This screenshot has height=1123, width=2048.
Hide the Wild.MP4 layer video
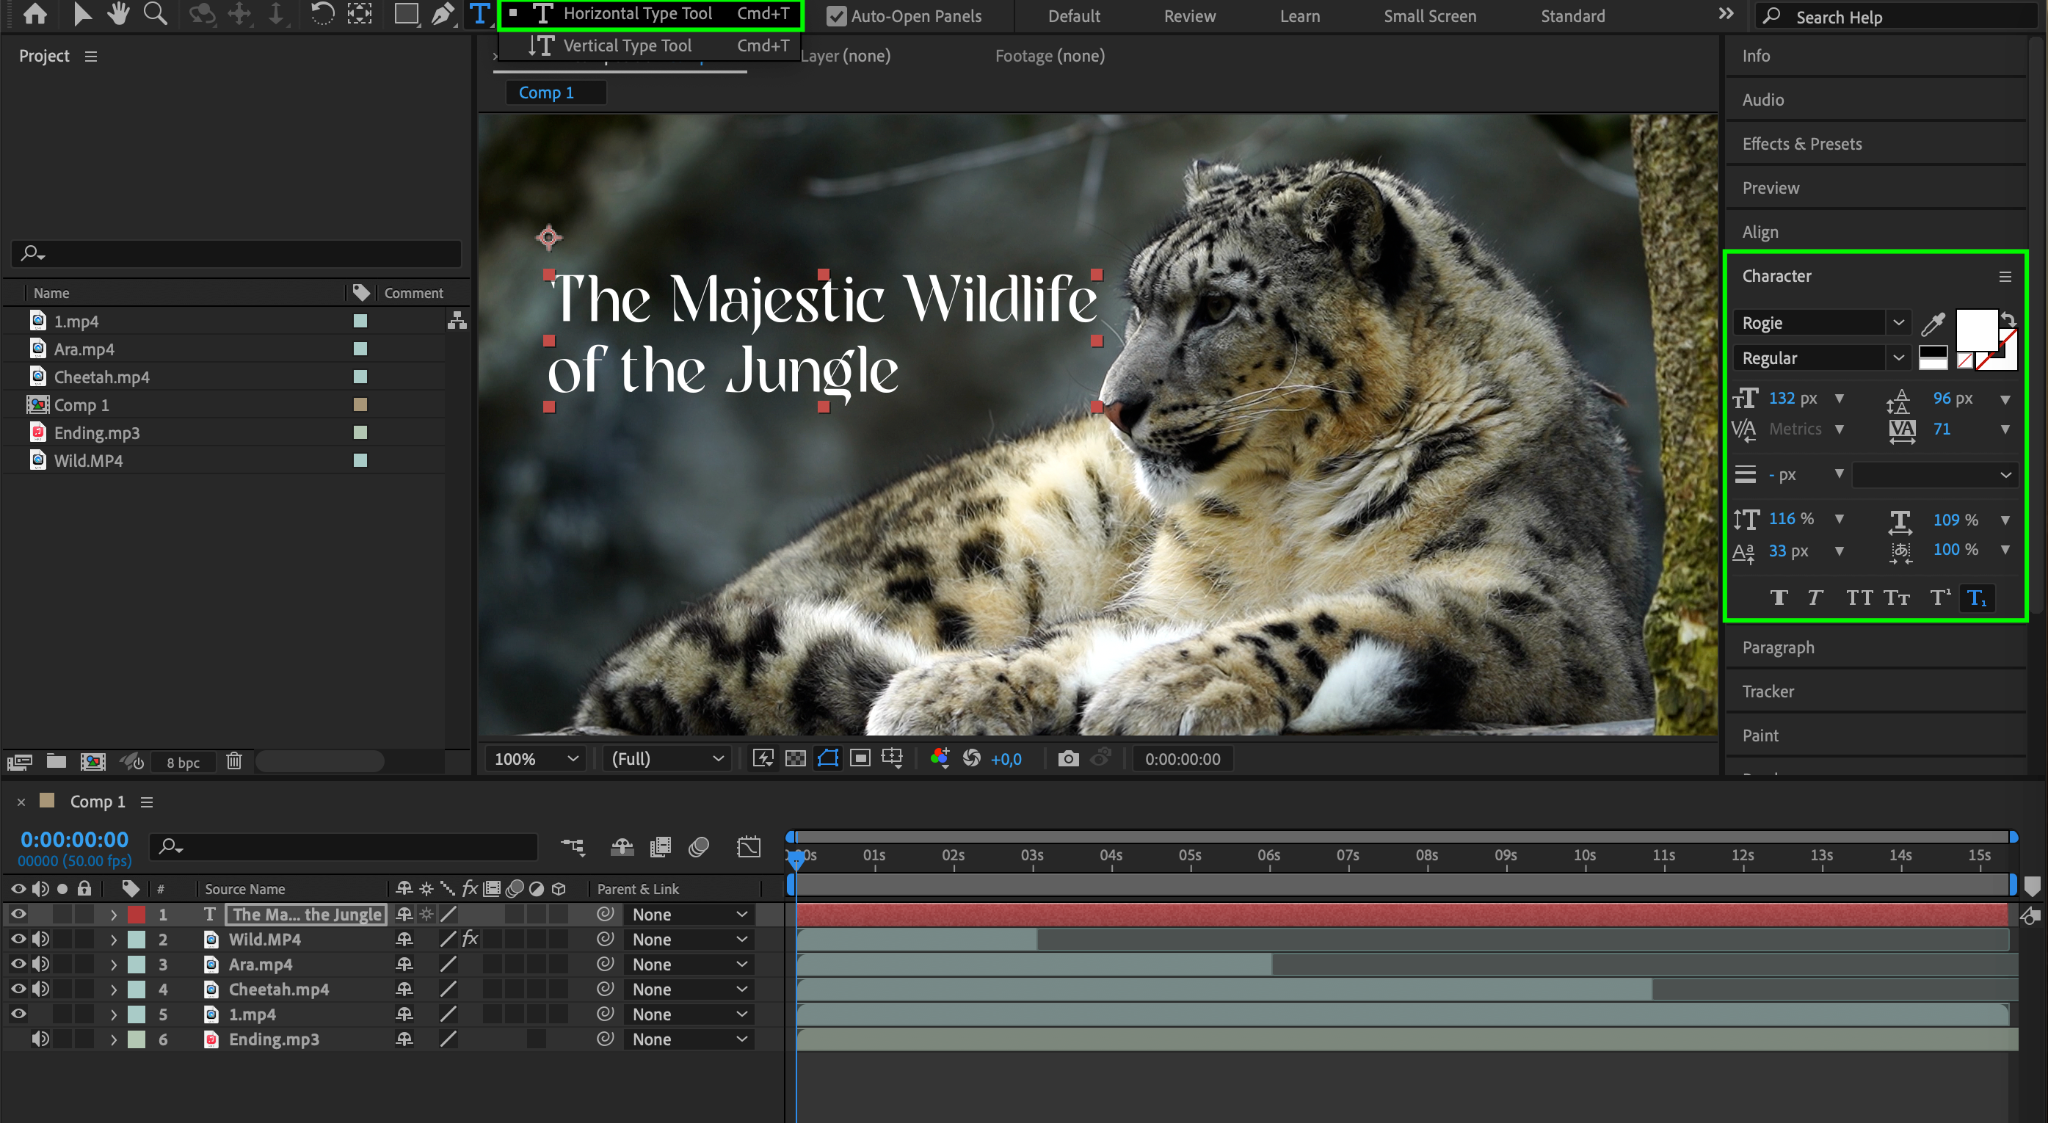(18, 939)
